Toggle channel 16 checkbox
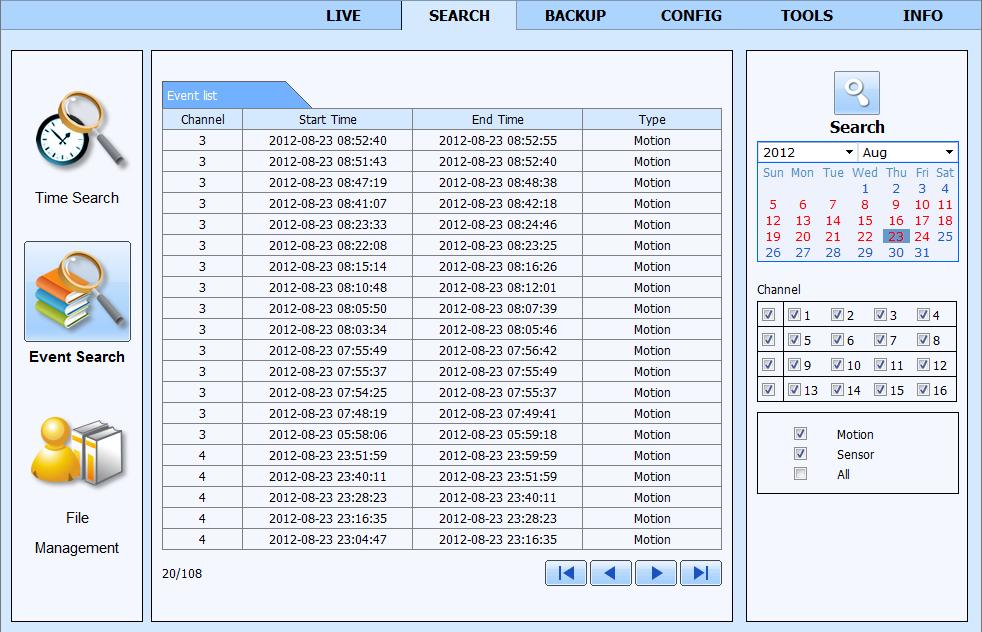Screen dimensions: 982x632 coord(923,390)
